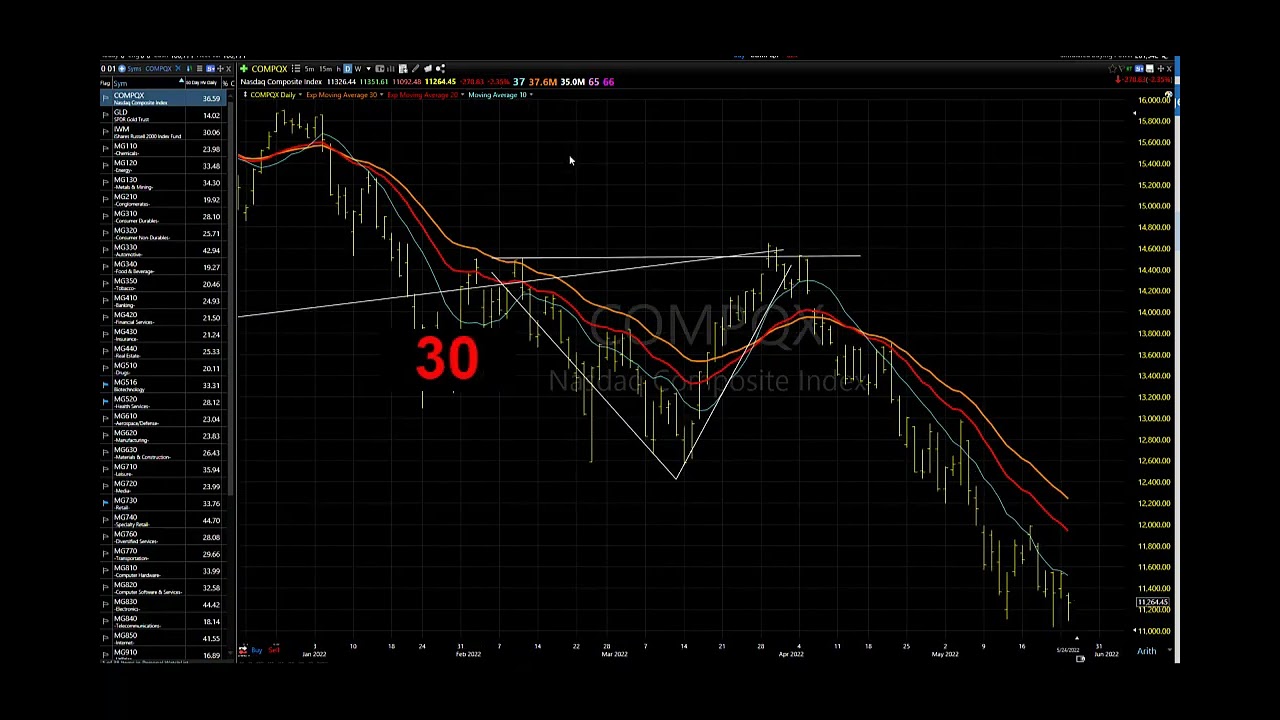Screen dimensions: 1280x720
Task: Select the Daily D timeframe
Action: tap(347, 68)
